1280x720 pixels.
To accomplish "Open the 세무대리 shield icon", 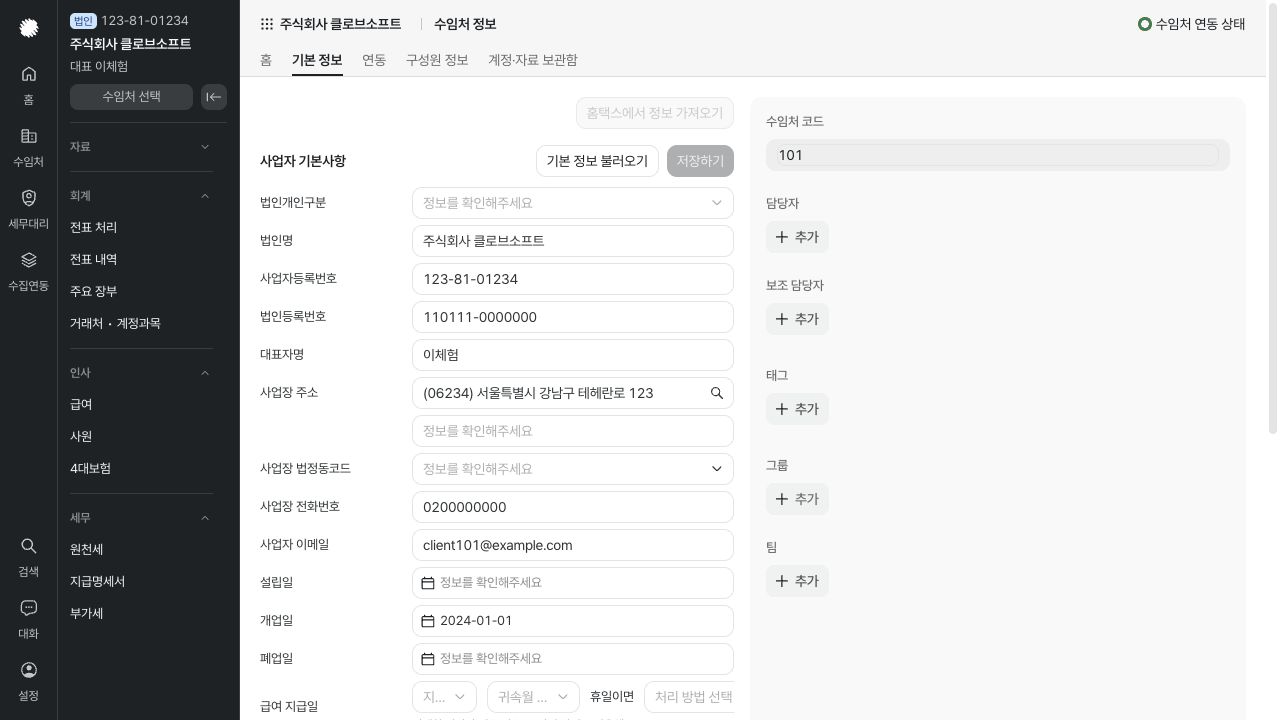I will point(28,209).
